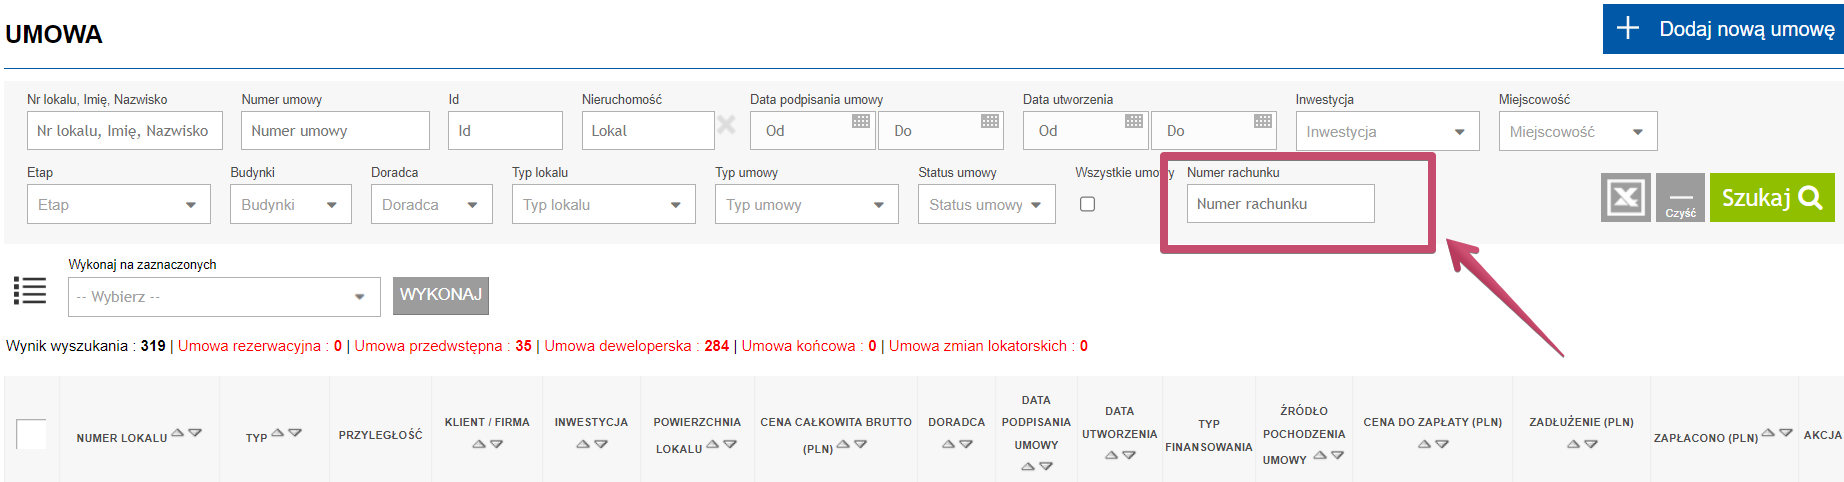Click the Nieruchomość Lokal input field
Viewport: 1844px width, 482px height.
pos(648,131)
